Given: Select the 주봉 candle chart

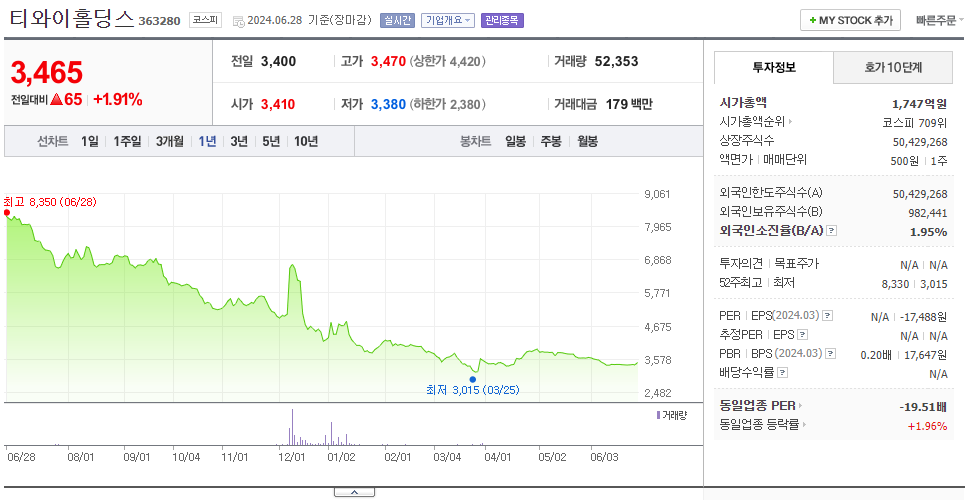Looking at the screenshot, I should click(x=551, y=141).
